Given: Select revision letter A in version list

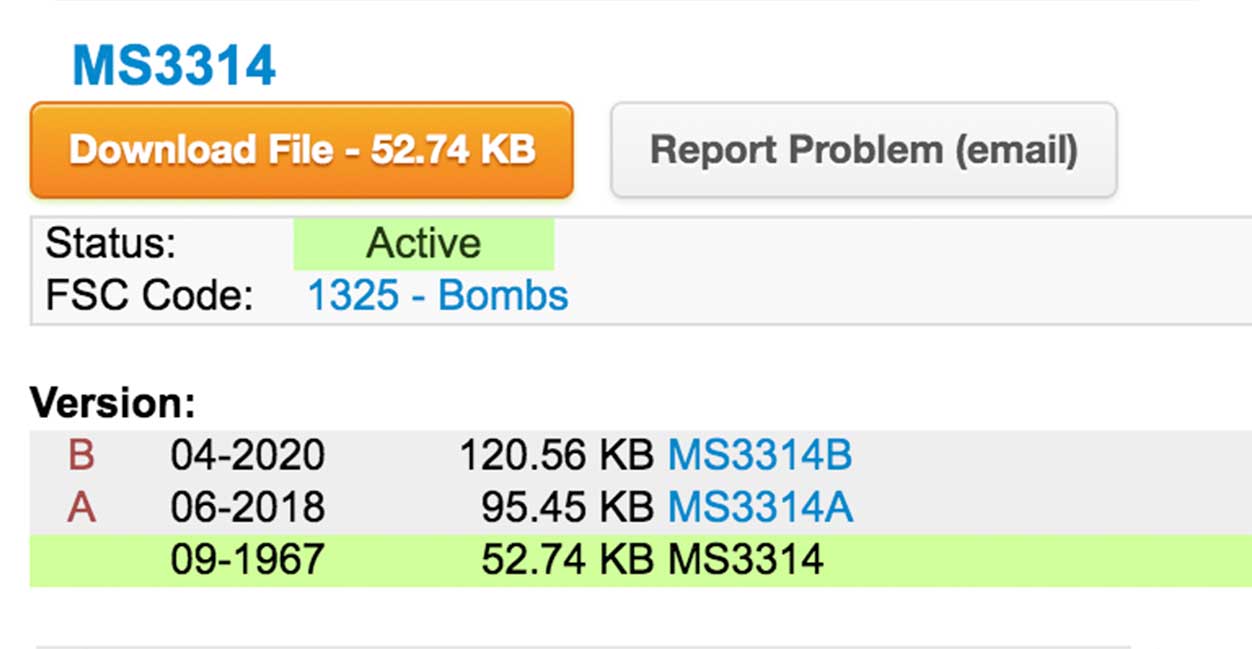Looking at the screenshot, I should (x=81, y=508).
